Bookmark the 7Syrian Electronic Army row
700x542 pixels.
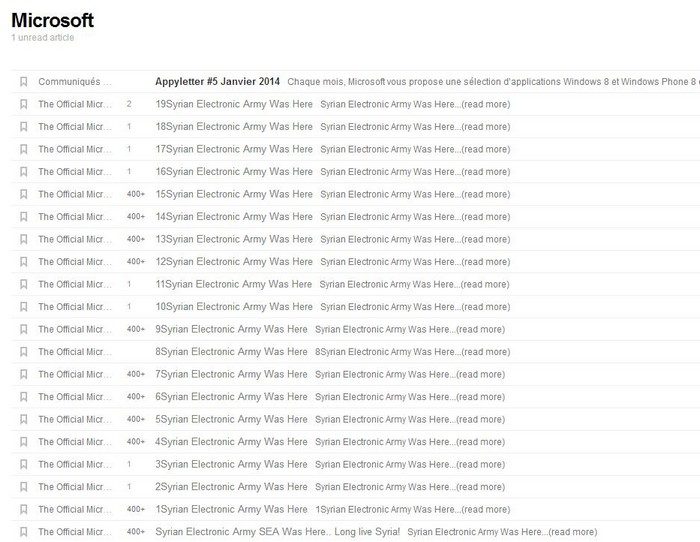coord(24,374)
